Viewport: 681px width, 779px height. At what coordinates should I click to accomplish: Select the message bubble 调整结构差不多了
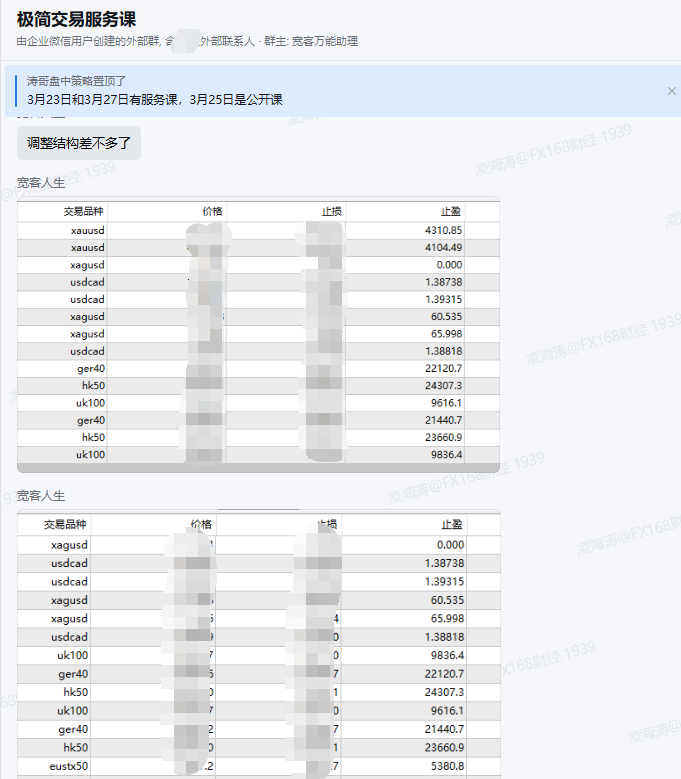click(x=79, y=143)
